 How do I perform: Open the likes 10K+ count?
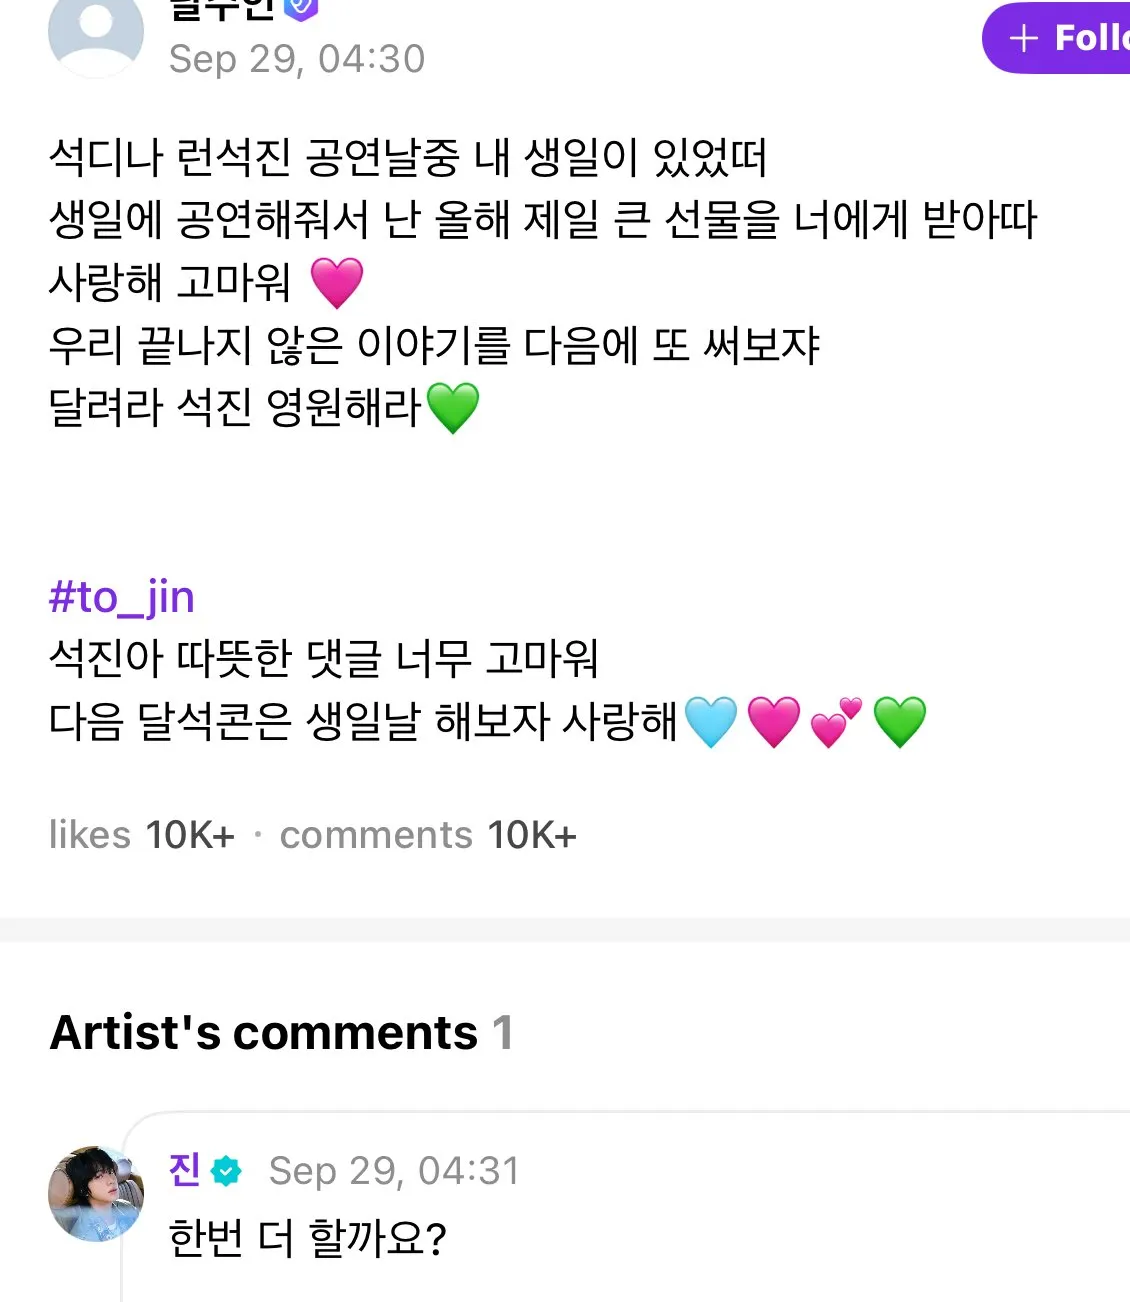pyautogui.click(x=142, y=835)
